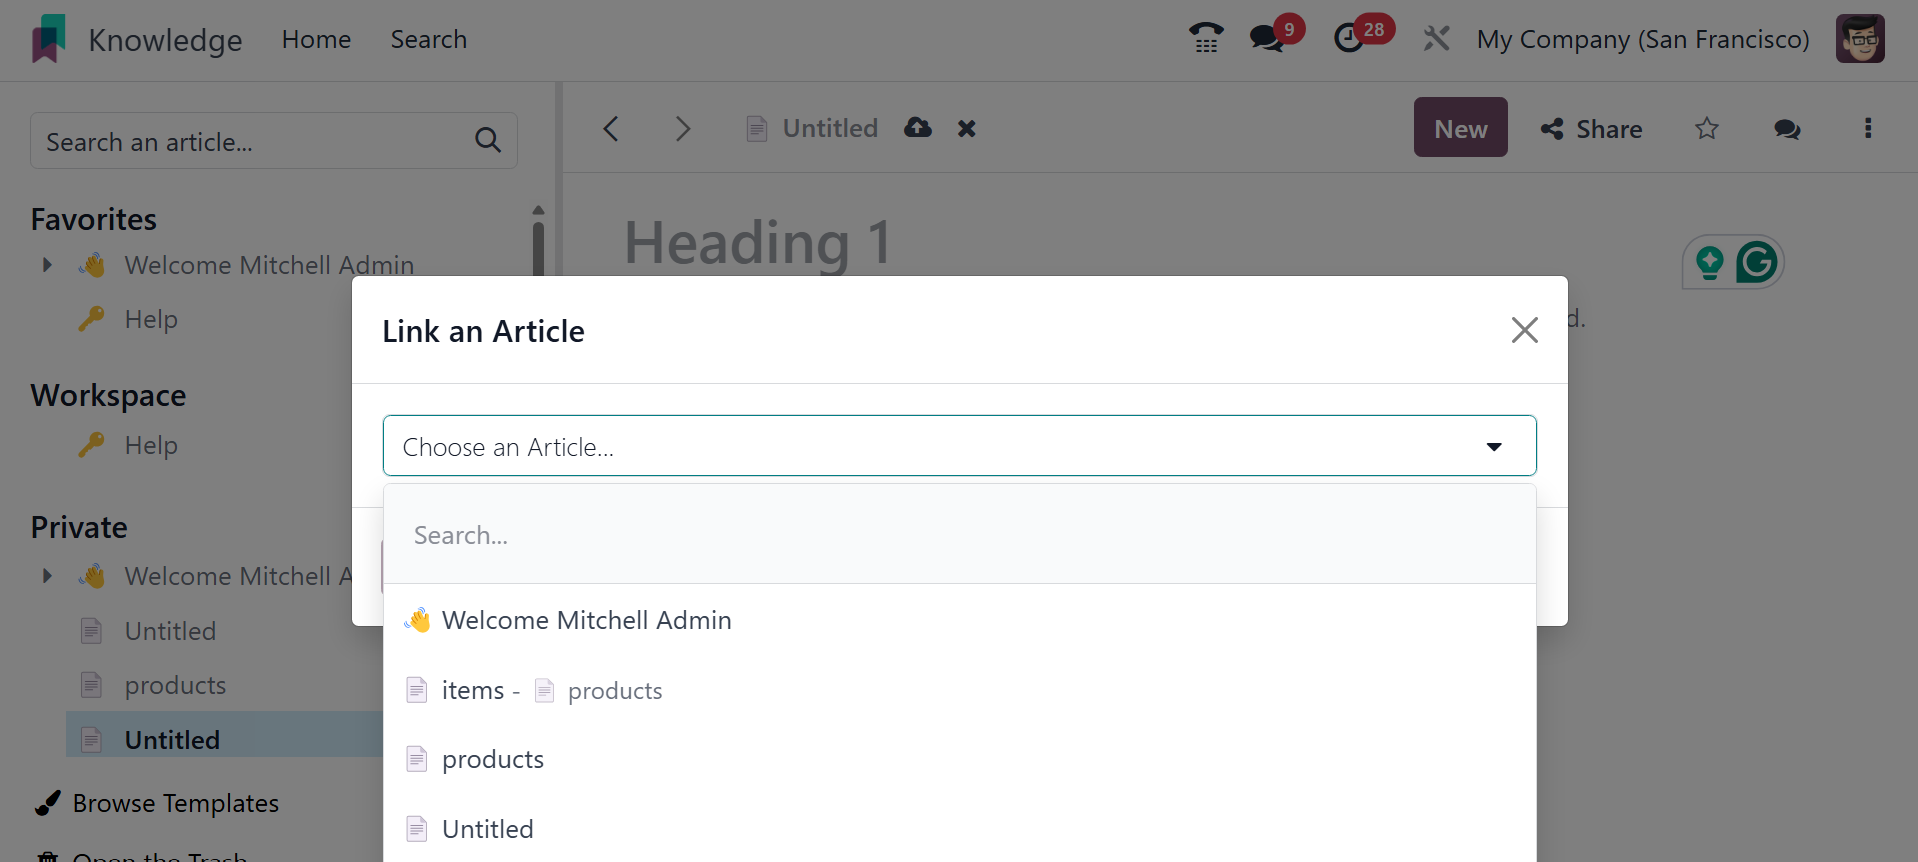Expand Welcome Mitchell Admin under Favorites
This screenshot has height=862, width=1918.
(47, 265)
